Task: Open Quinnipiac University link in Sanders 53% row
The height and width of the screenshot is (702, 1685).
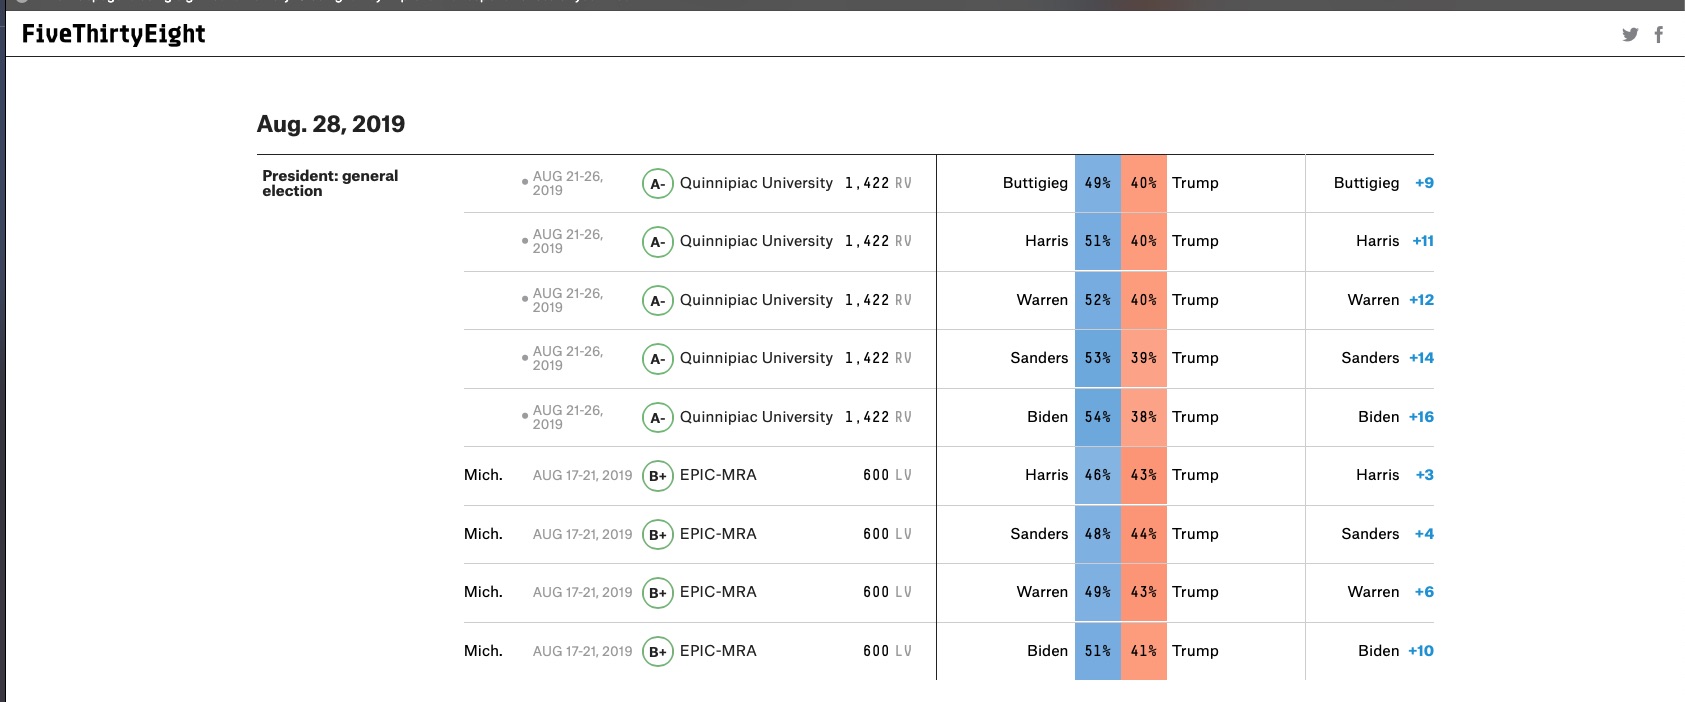Action: [756, 358]
